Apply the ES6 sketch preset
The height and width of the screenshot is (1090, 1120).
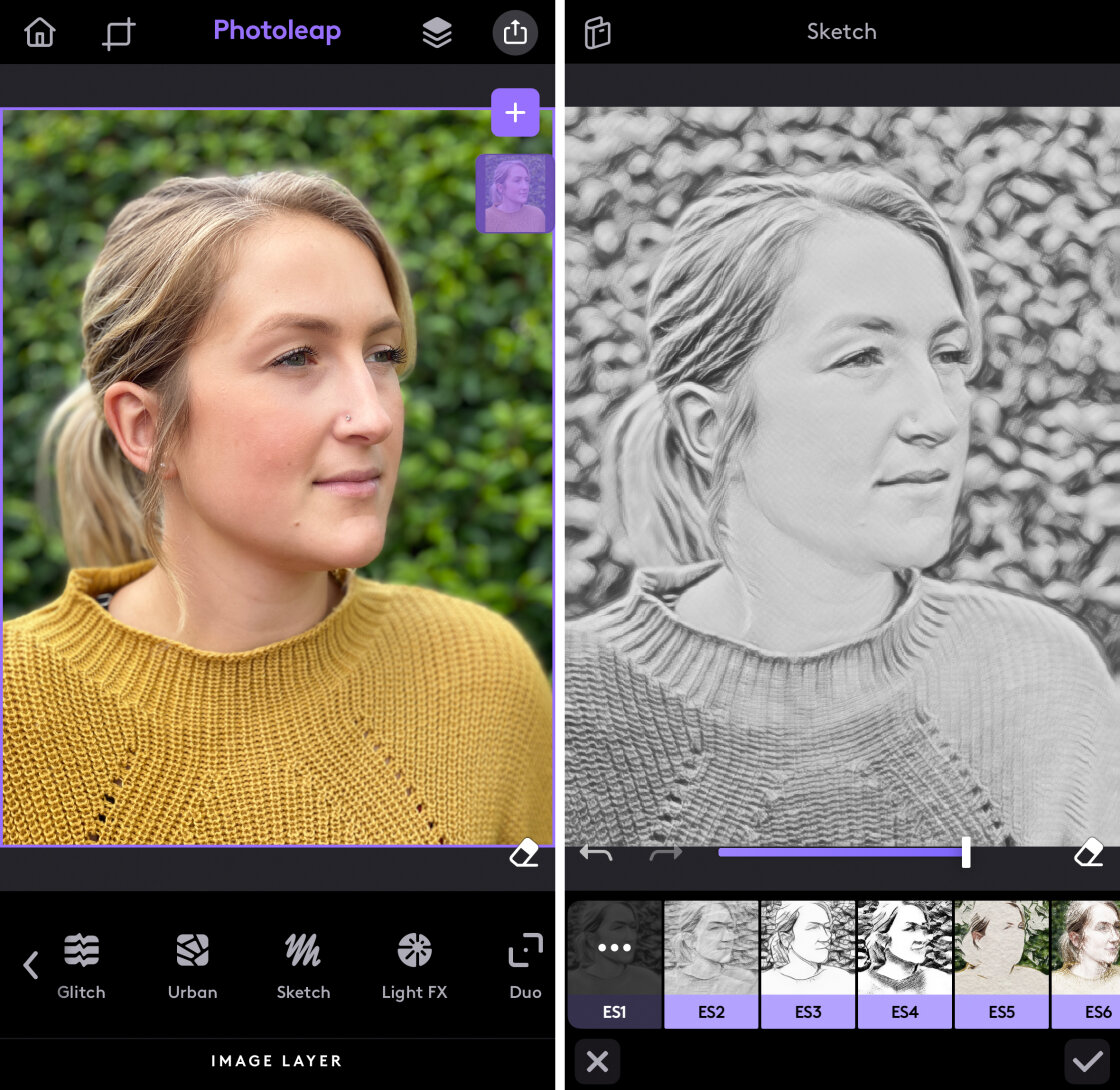(1086, 964)
